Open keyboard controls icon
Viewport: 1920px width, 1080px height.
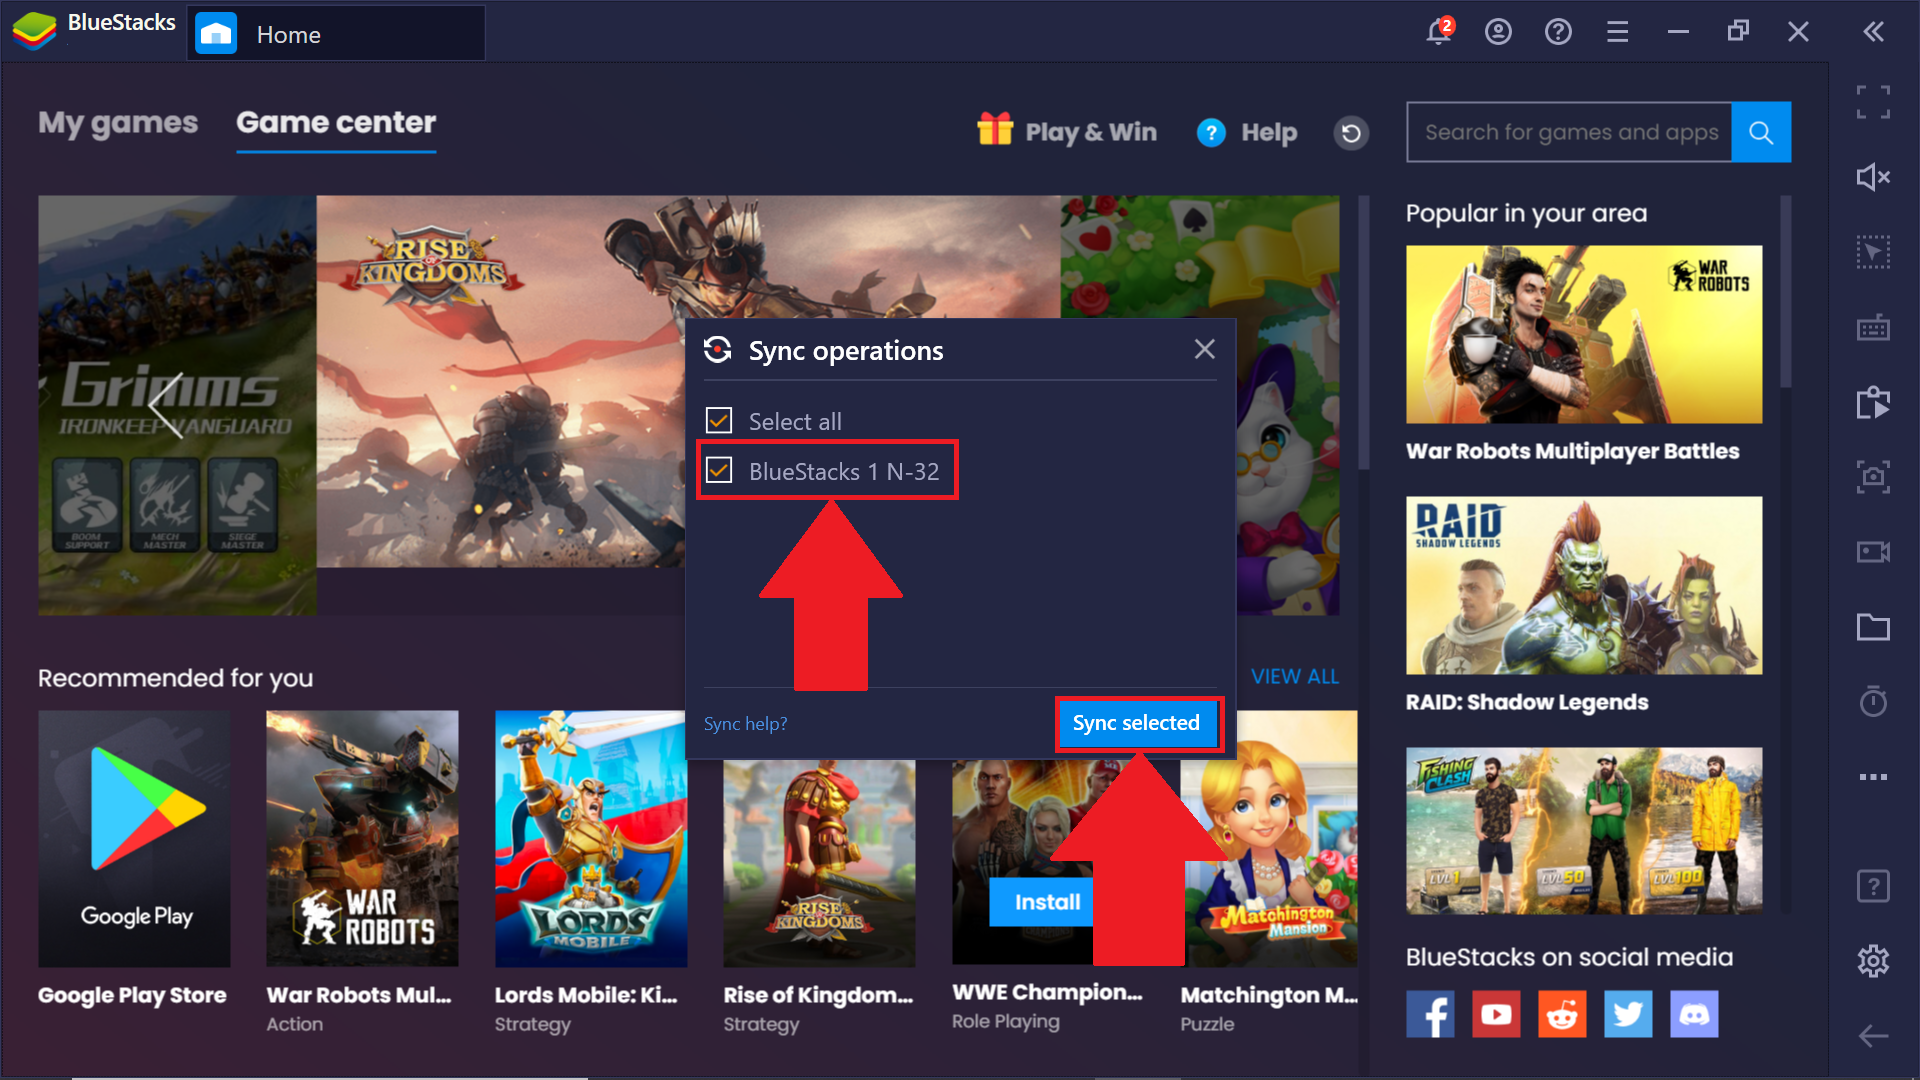(x=1873, y=327)
